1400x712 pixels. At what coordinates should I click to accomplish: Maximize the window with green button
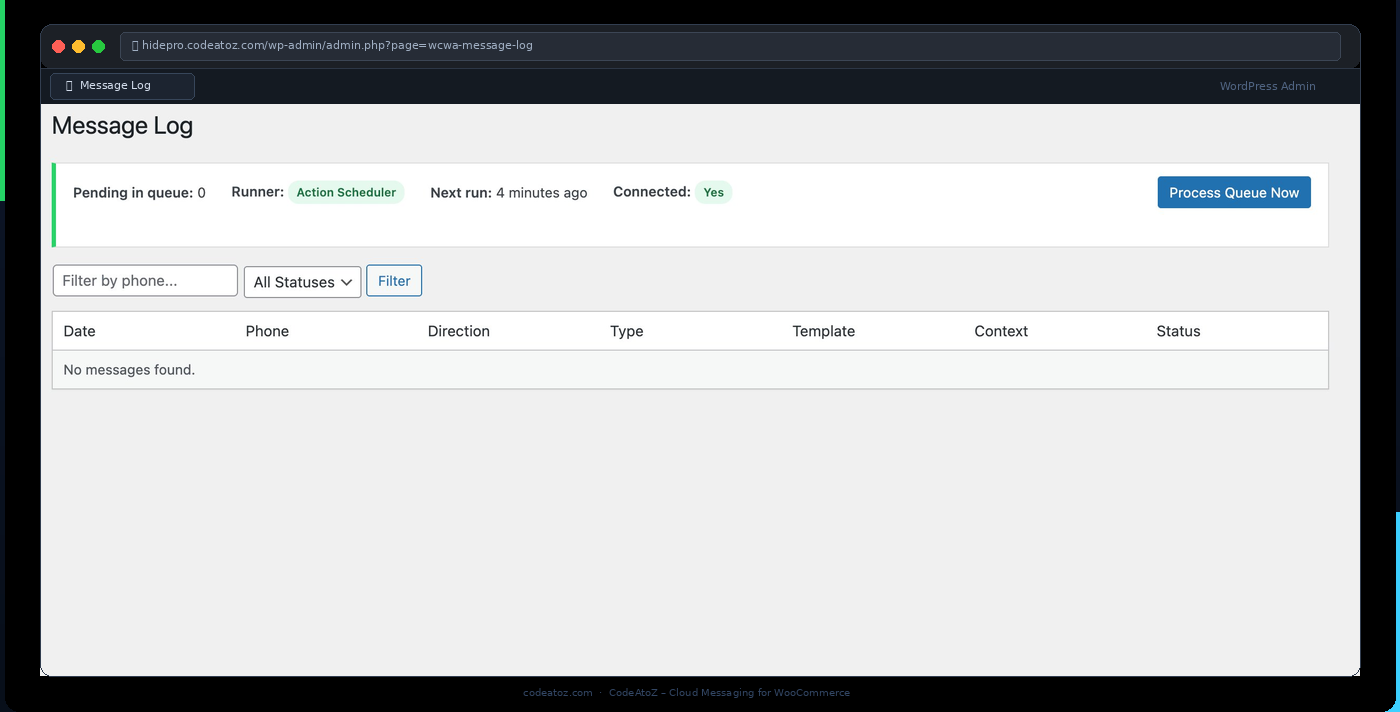click(x=98, y=47)
